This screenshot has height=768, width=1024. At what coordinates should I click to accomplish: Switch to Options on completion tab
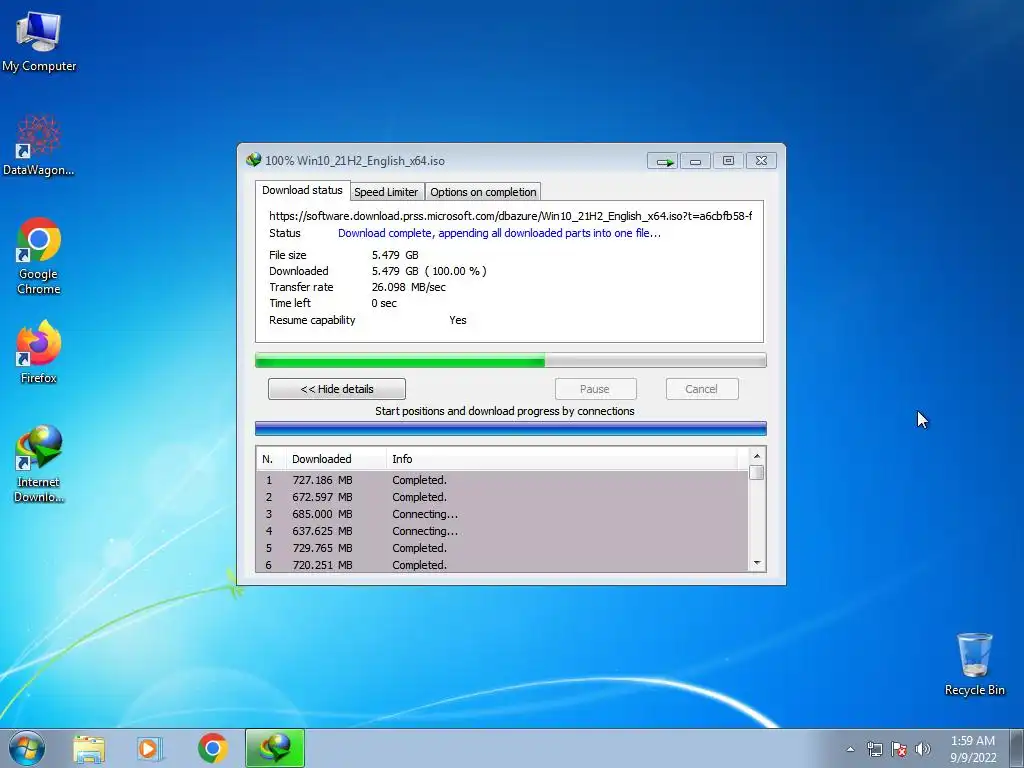click(x=483, y=191)
